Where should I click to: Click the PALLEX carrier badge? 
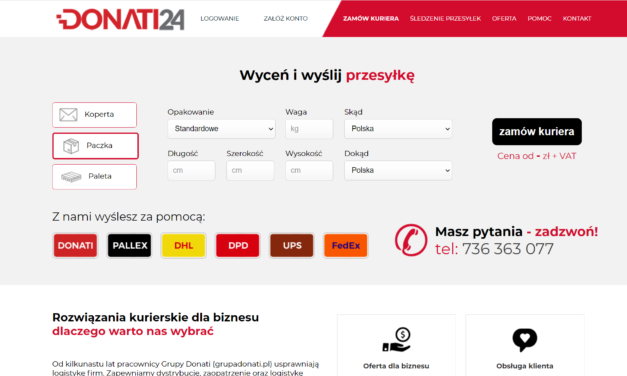coord(130,246)
